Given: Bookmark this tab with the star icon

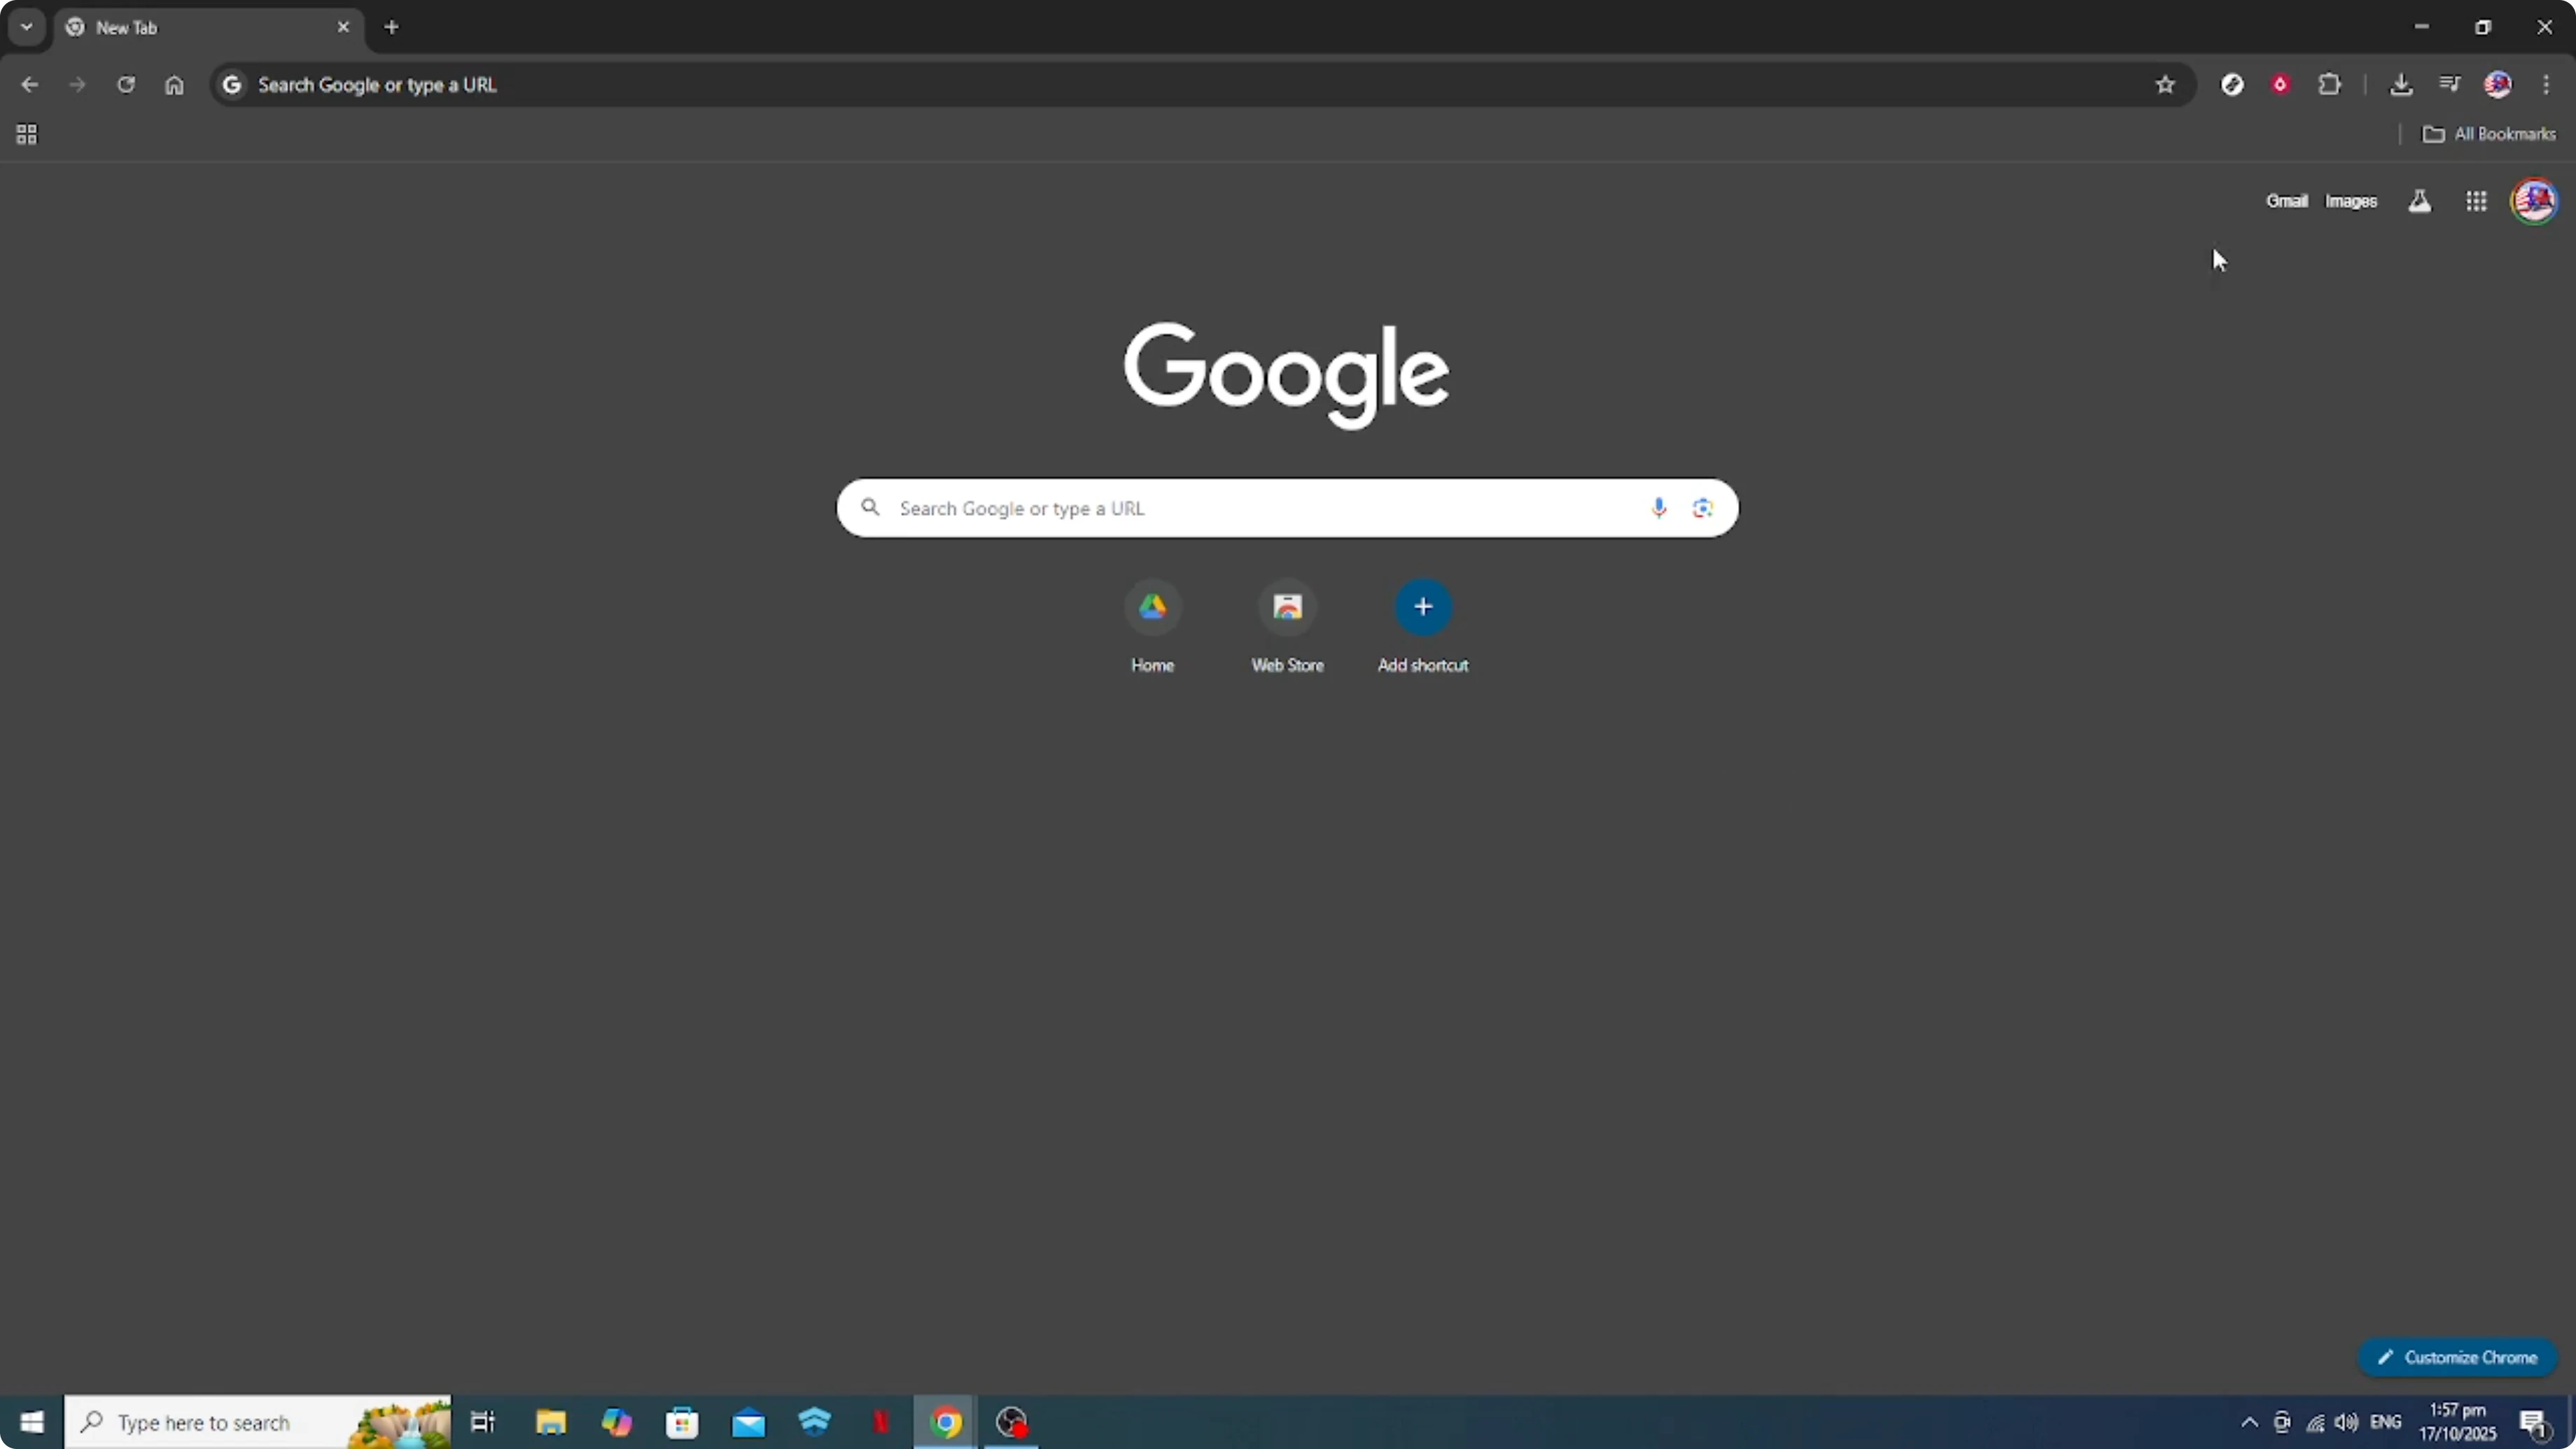Looking at the screenshot, I should point(2165,85).
